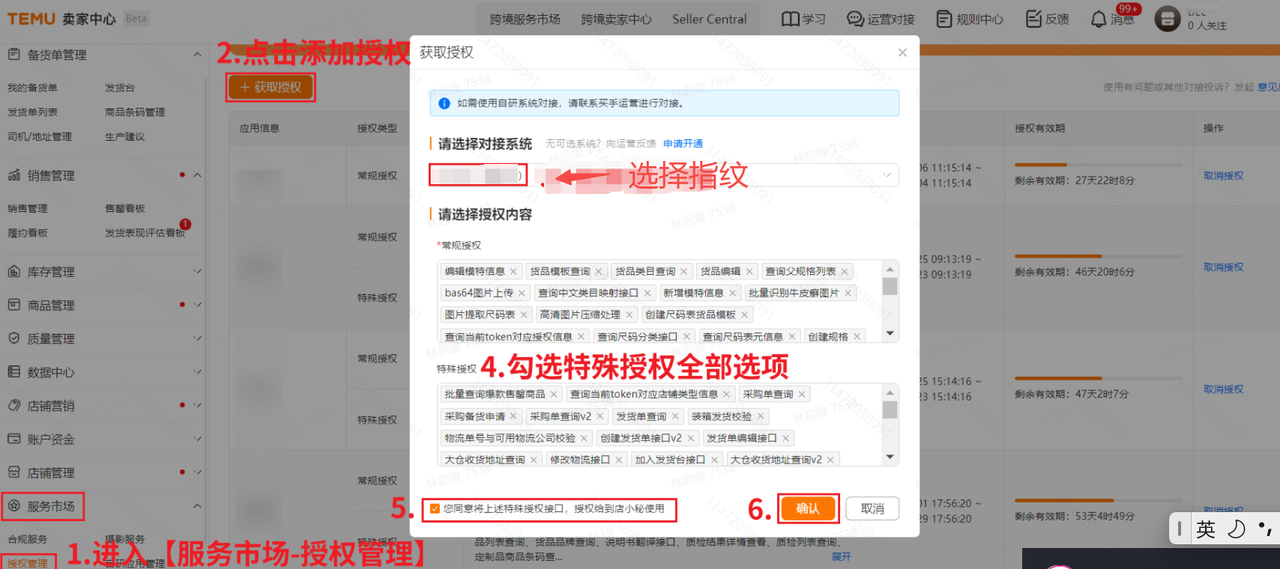Viewport: 1280px width, 569px height.
Task: Open the 请选择对接系统 dropdown
Action: pyautogui.click(x=887, y=175)
